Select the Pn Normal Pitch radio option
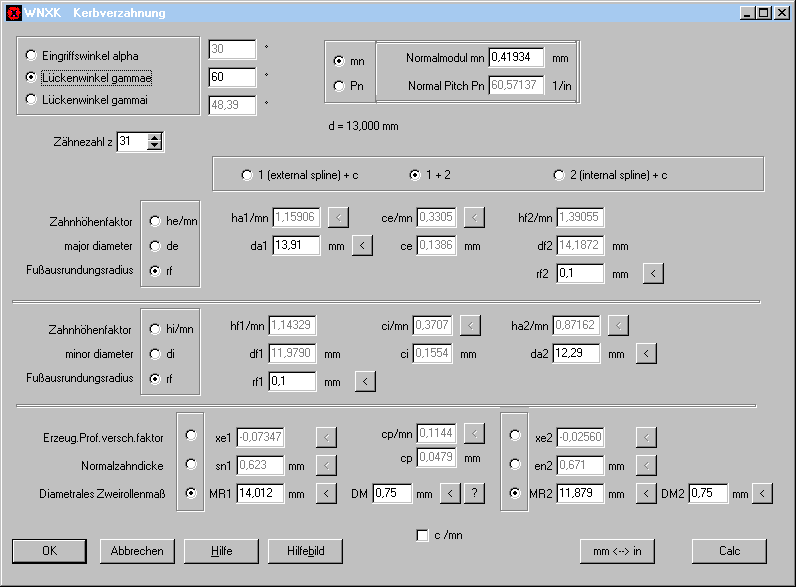 click(339, 86)
